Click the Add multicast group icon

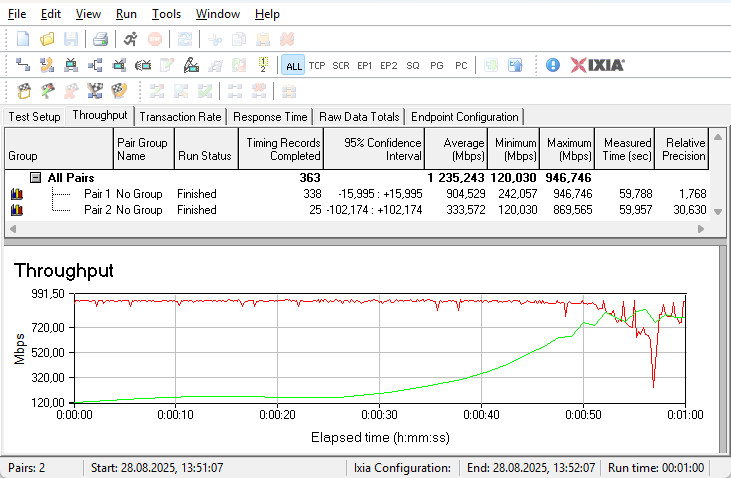pyautogui.click(x=95, y=65)
